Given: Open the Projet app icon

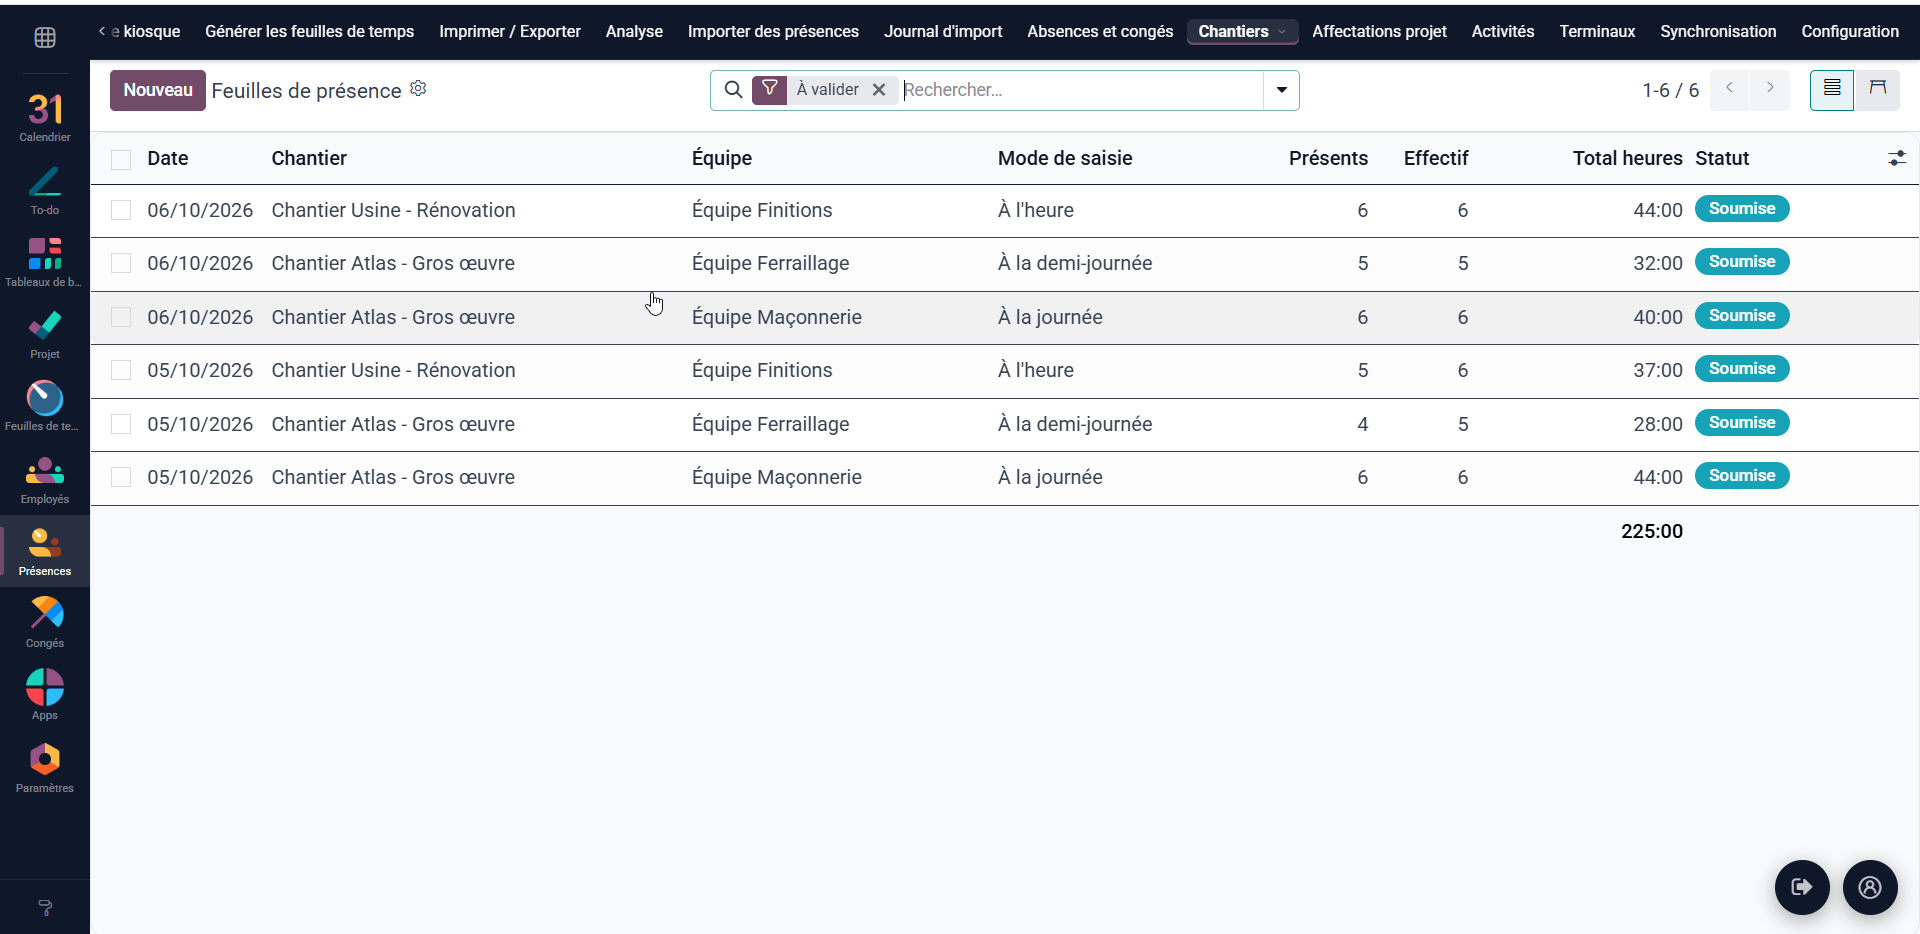Looking at the screenshot, I should pyautogui.click(x=45, y=334).
